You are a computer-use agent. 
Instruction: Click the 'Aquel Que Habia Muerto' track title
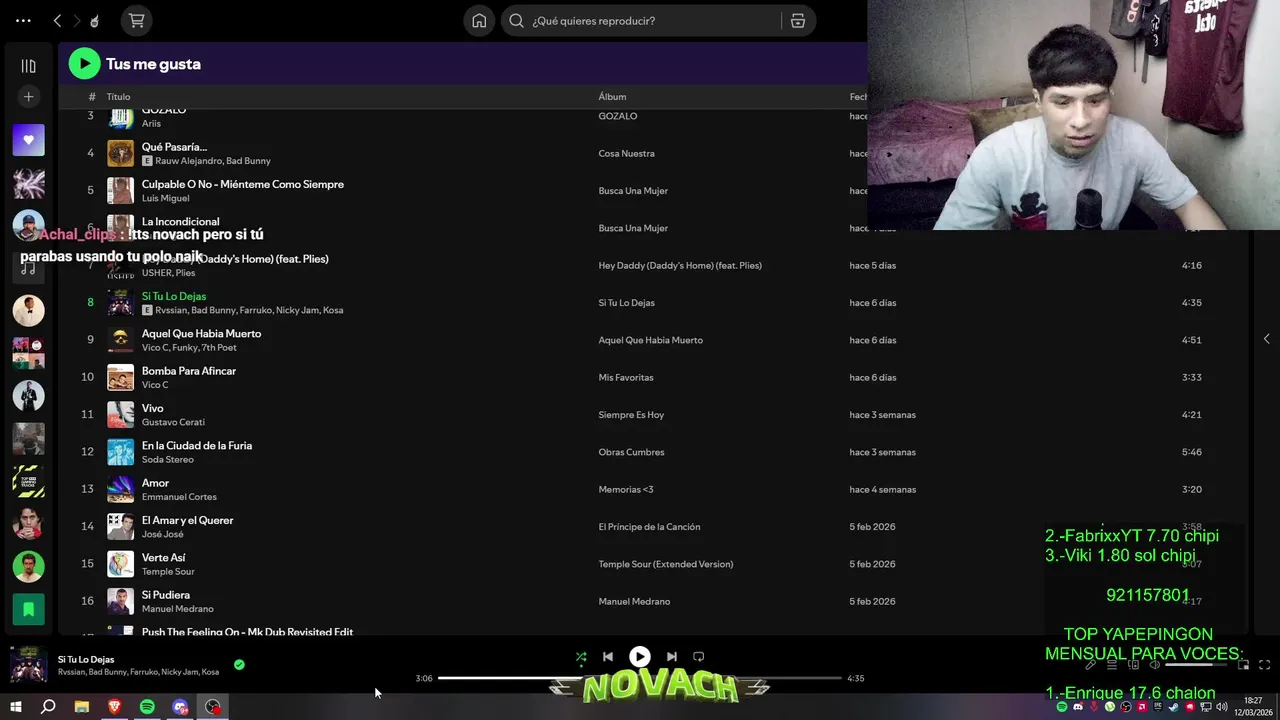click(201, 334)
